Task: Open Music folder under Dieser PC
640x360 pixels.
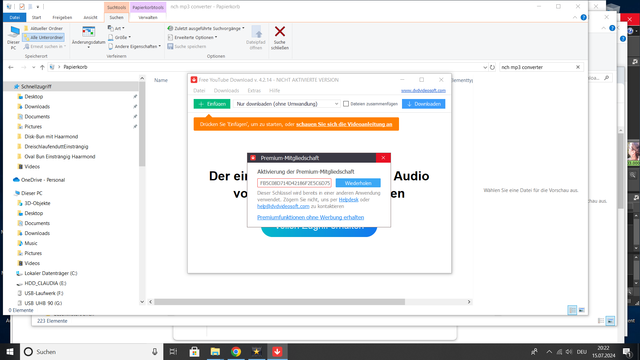Action: click(31, 243)
